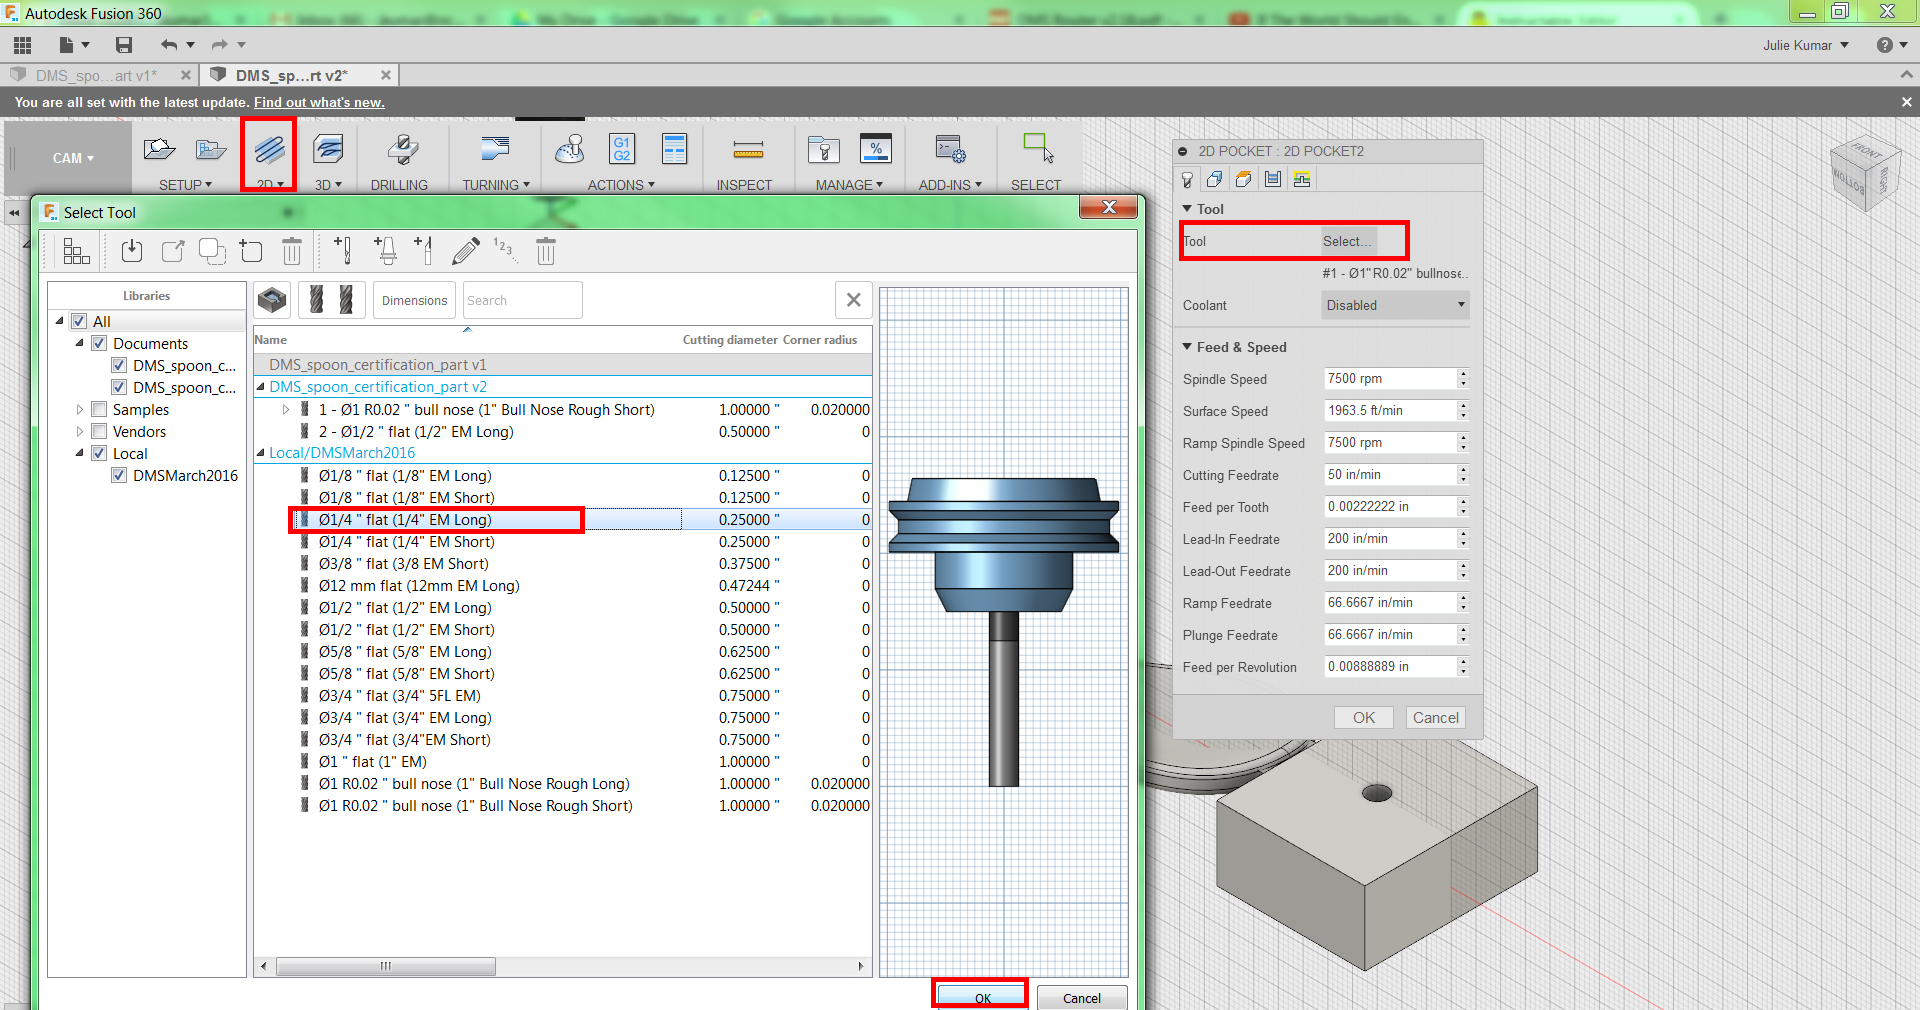Toggle the DMSMarch2016 checkbox
This screenshot has height=1010, width=1920.
tap(119, 475)
